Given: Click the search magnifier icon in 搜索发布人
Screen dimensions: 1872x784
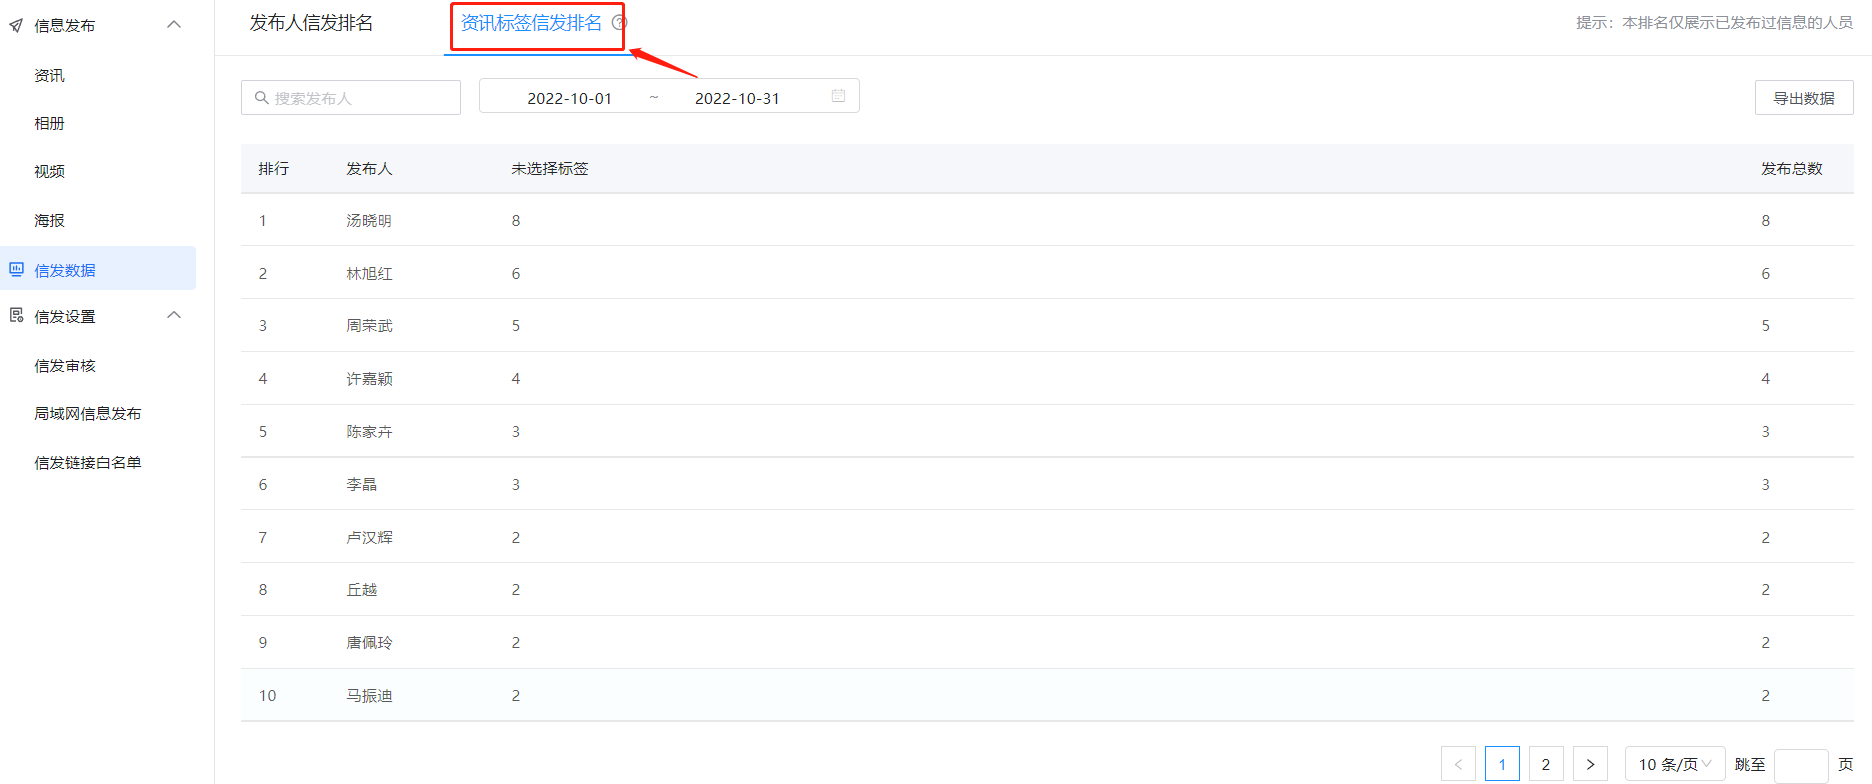Looking at the screenshot, I should 262,98.
